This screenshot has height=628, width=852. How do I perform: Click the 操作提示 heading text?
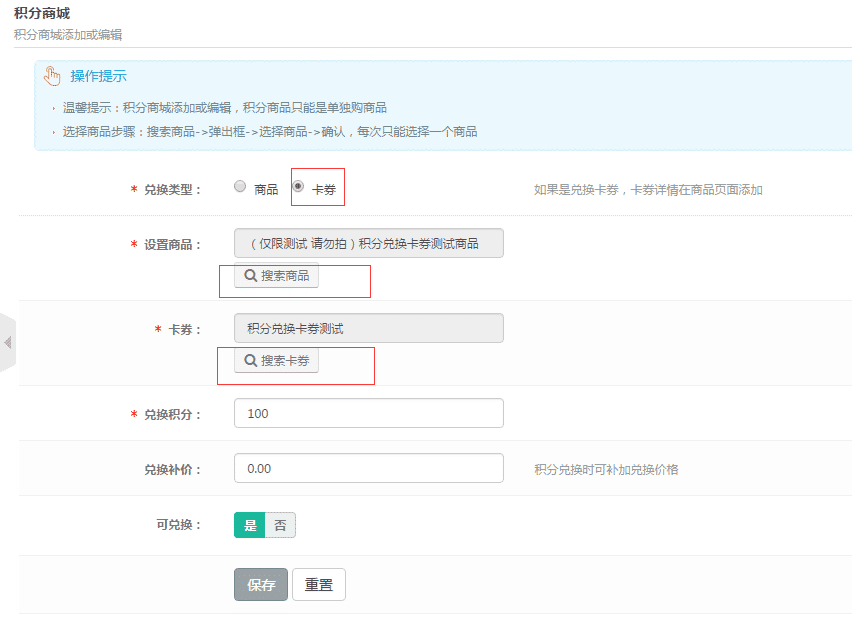tap(98, 77)
